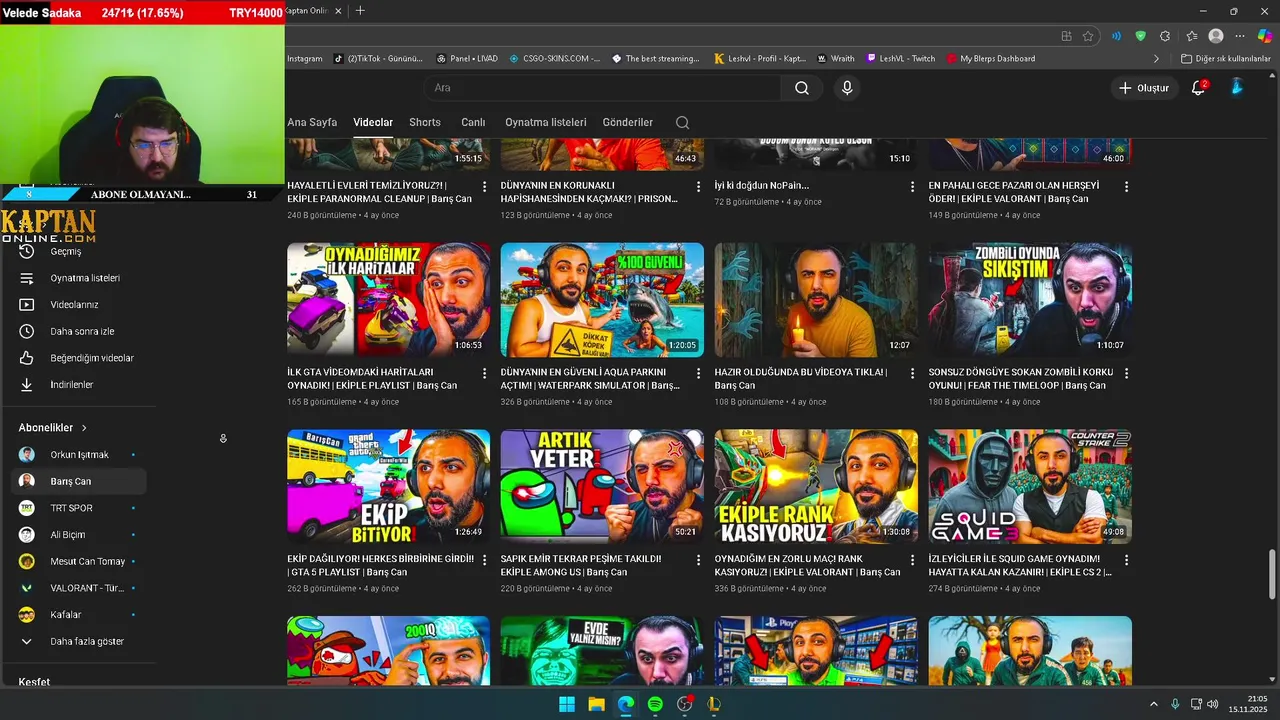Open the LeshVL - Twitch bookmark
The height and width of the screenshot is (720, 1280).
pos(901,59)
